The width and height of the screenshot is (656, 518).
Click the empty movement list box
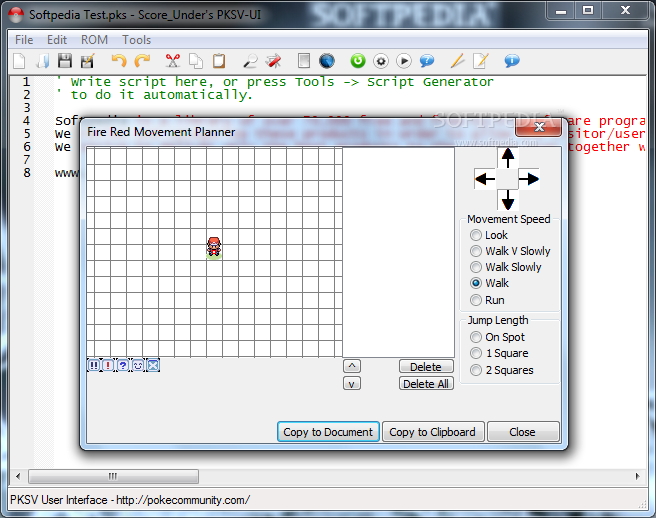point(398,252)
